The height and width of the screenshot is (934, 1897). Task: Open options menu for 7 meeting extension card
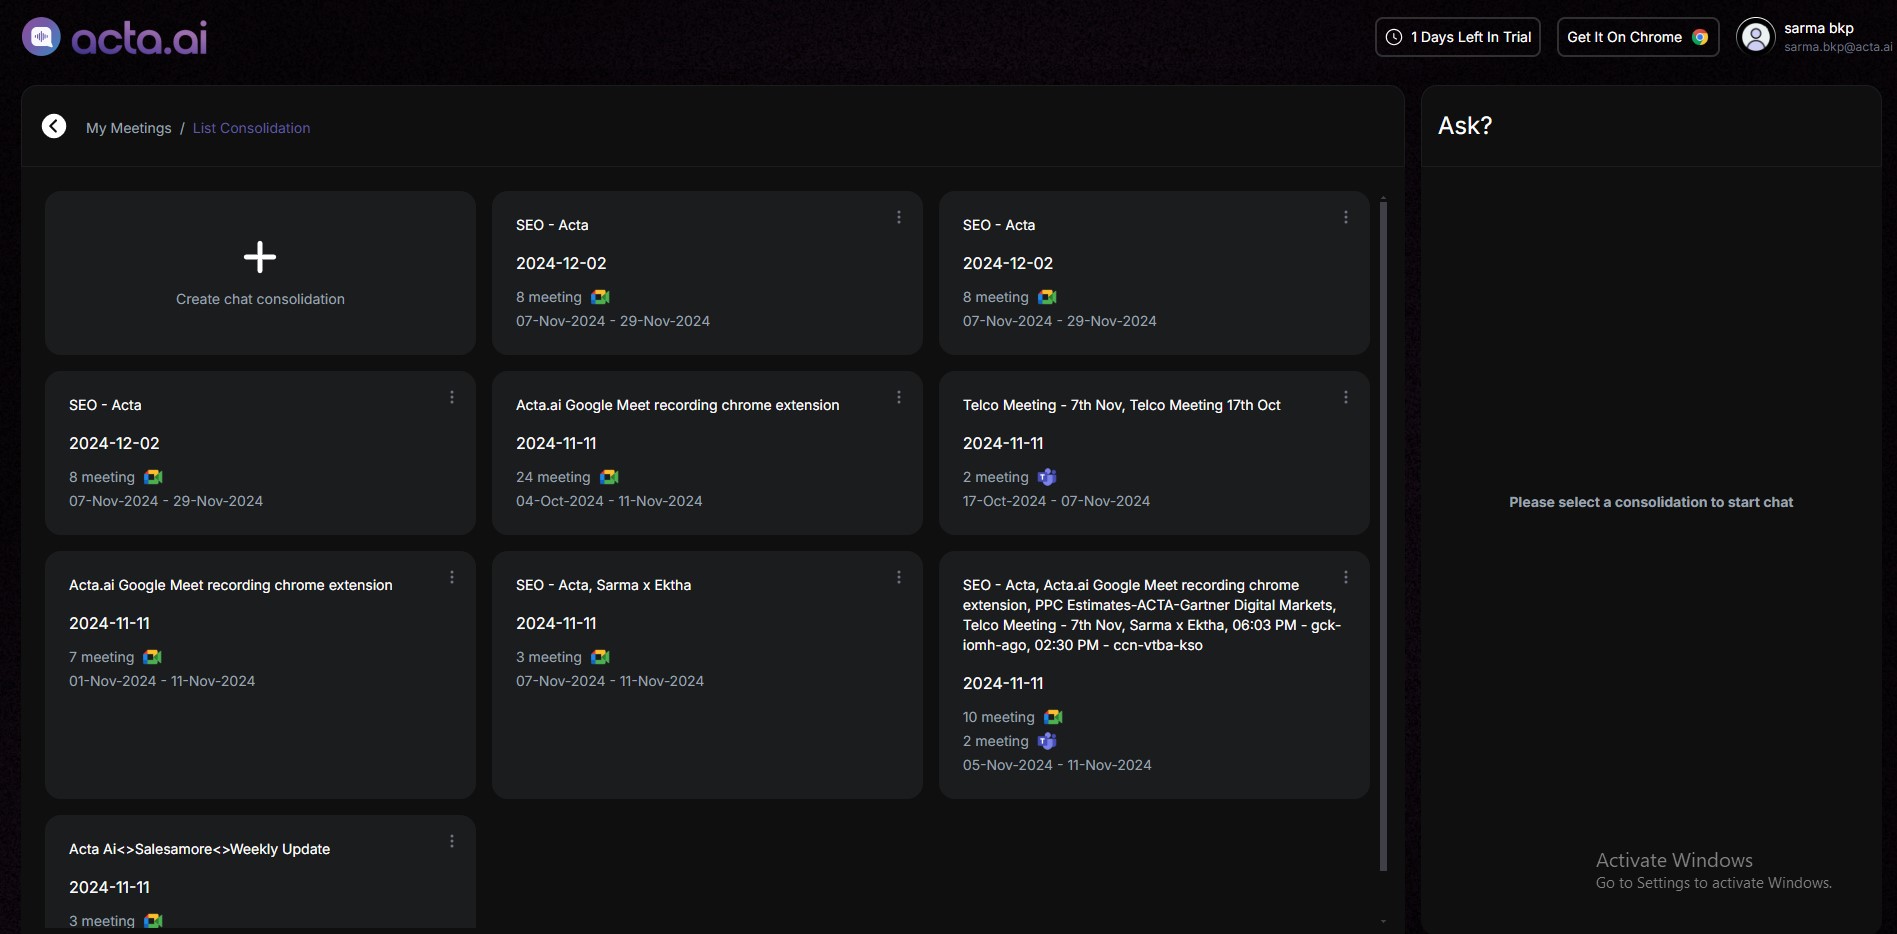[452, 577]
